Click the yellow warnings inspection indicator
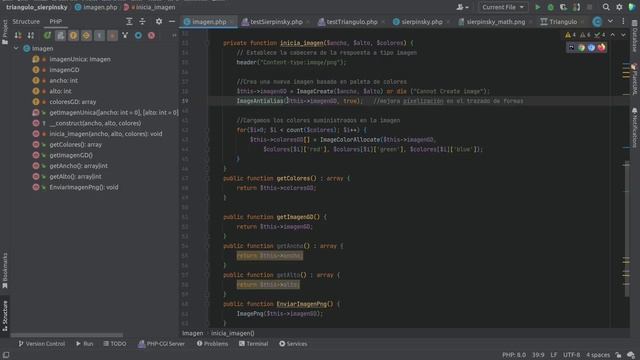 (x=570, y=35)
